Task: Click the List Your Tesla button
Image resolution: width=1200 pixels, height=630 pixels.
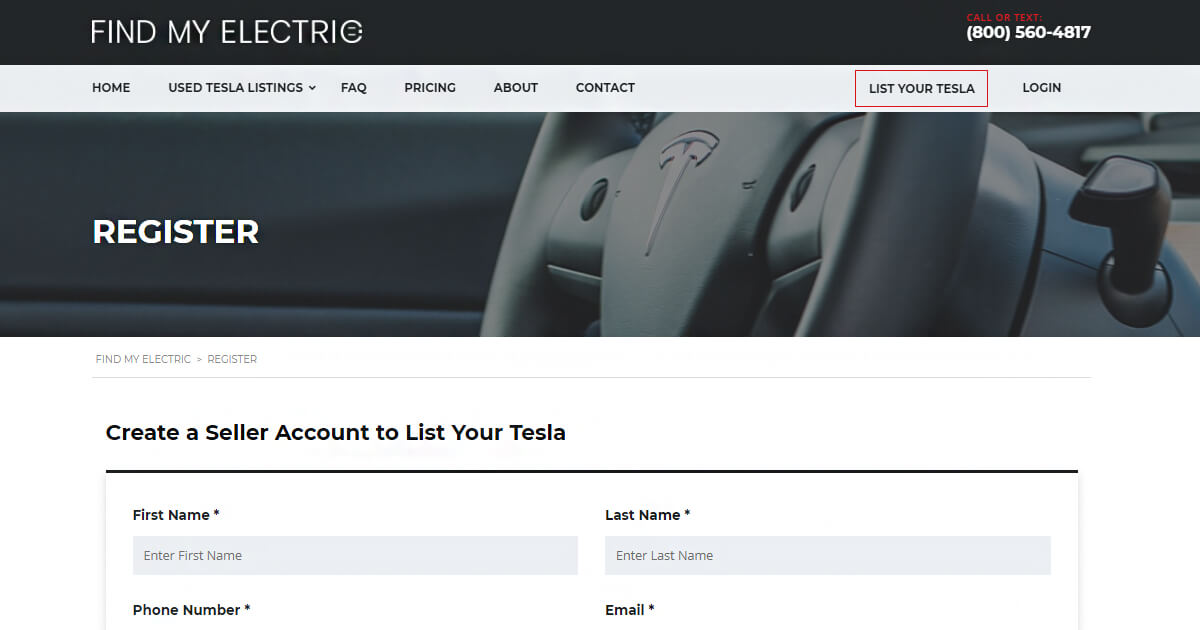Action: point(921,88)
